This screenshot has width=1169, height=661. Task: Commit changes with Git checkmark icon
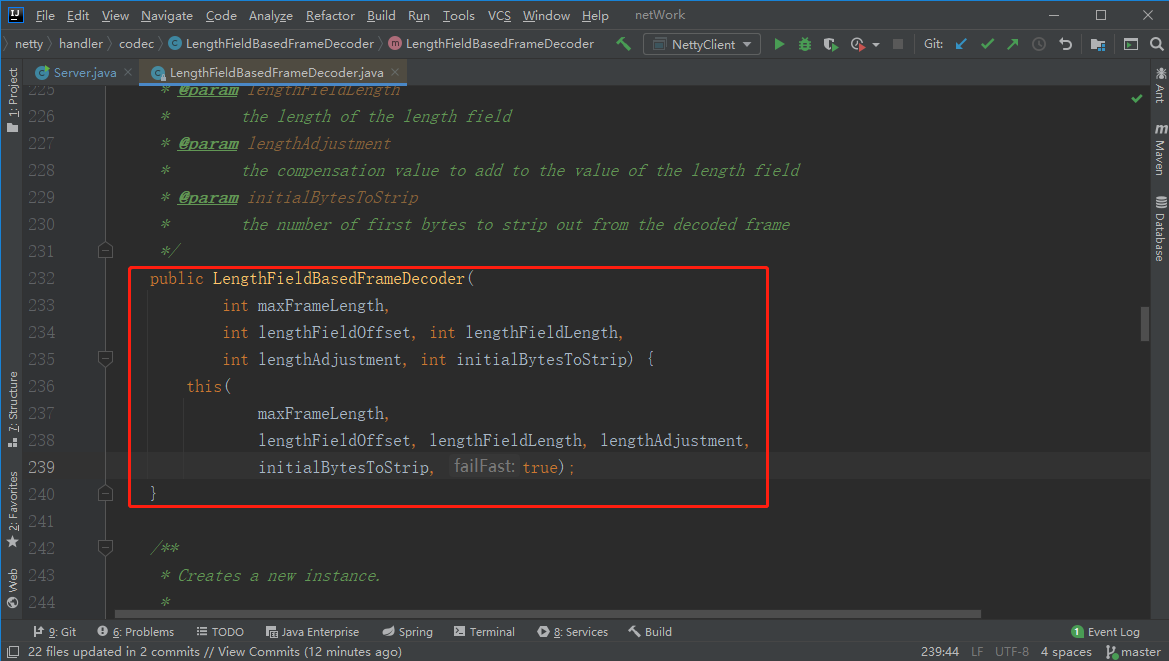987,44
